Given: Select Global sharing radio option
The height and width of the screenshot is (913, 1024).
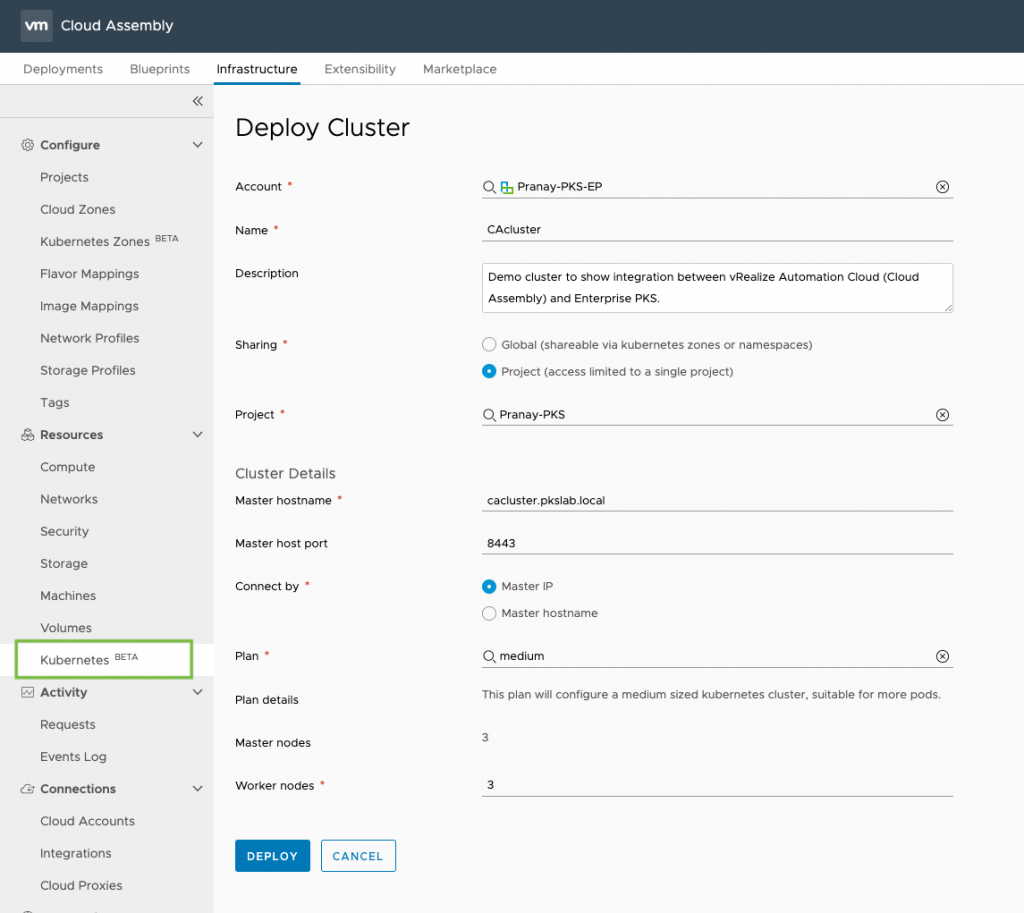Looking at the screenshot, I should coord(489,345).
